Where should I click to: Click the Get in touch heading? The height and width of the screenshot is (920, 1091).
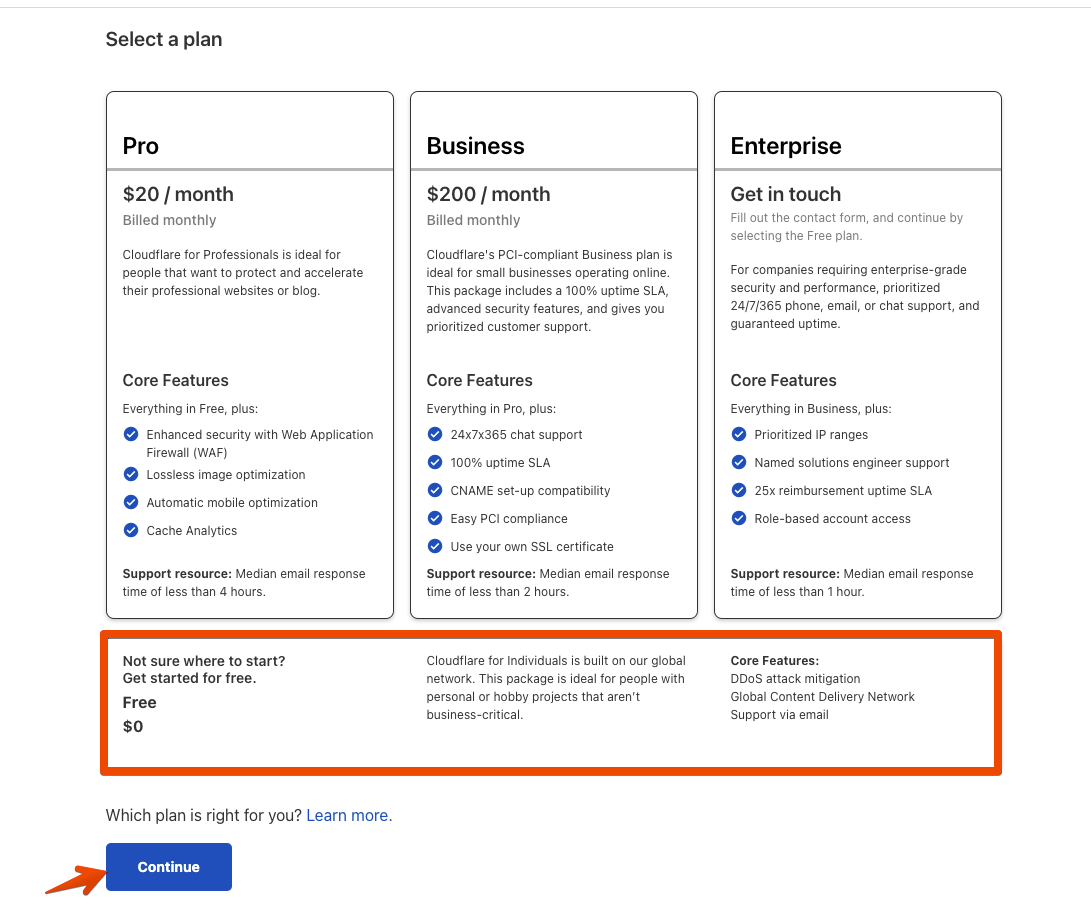tap(786, 194)
